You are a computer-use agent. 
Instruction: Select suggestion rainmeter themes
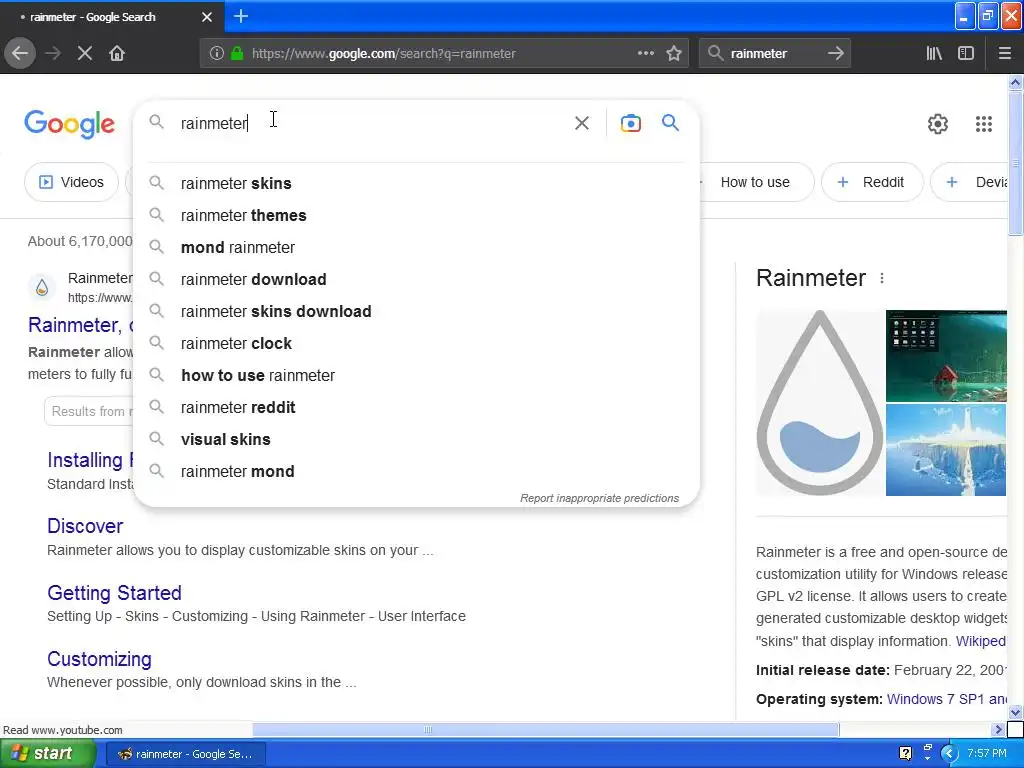tap(416, 216)
